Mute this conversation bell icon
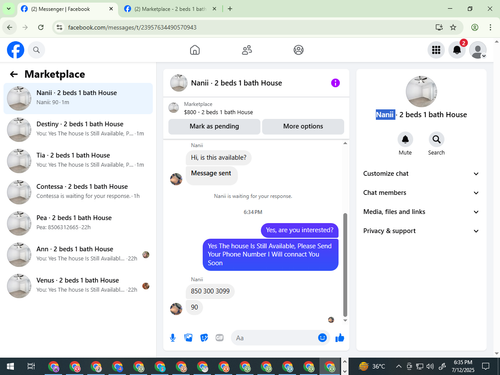The height and width of the screenshot is (375, 500). (x=405, y=139)
